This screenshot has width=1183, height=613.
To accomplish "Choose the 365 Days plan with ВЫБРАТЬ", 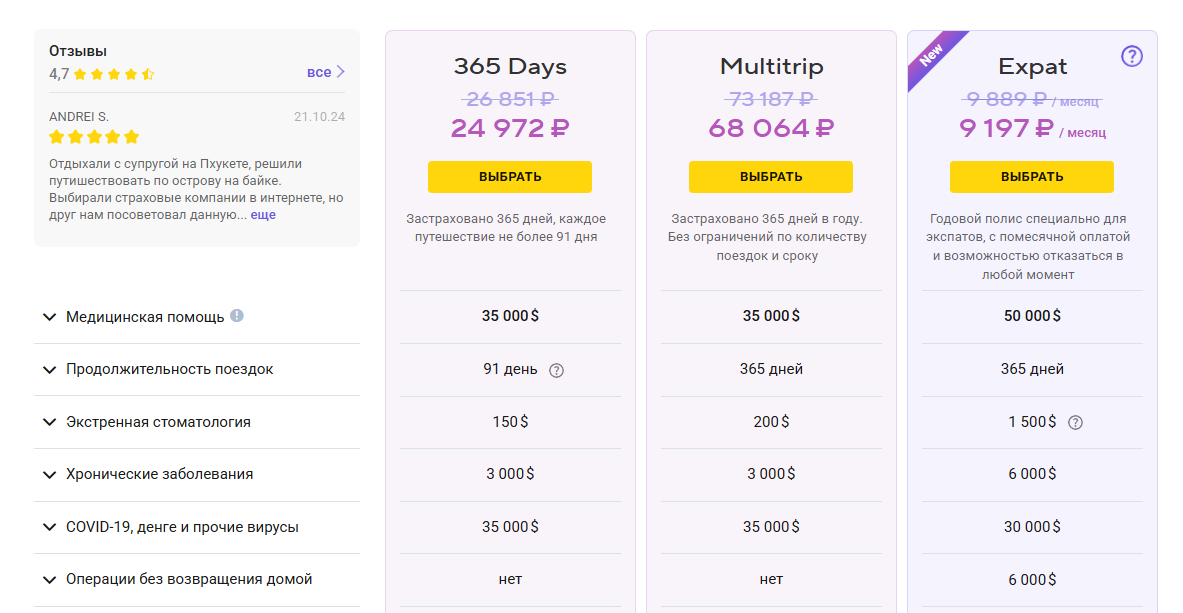I will [510, 177].
